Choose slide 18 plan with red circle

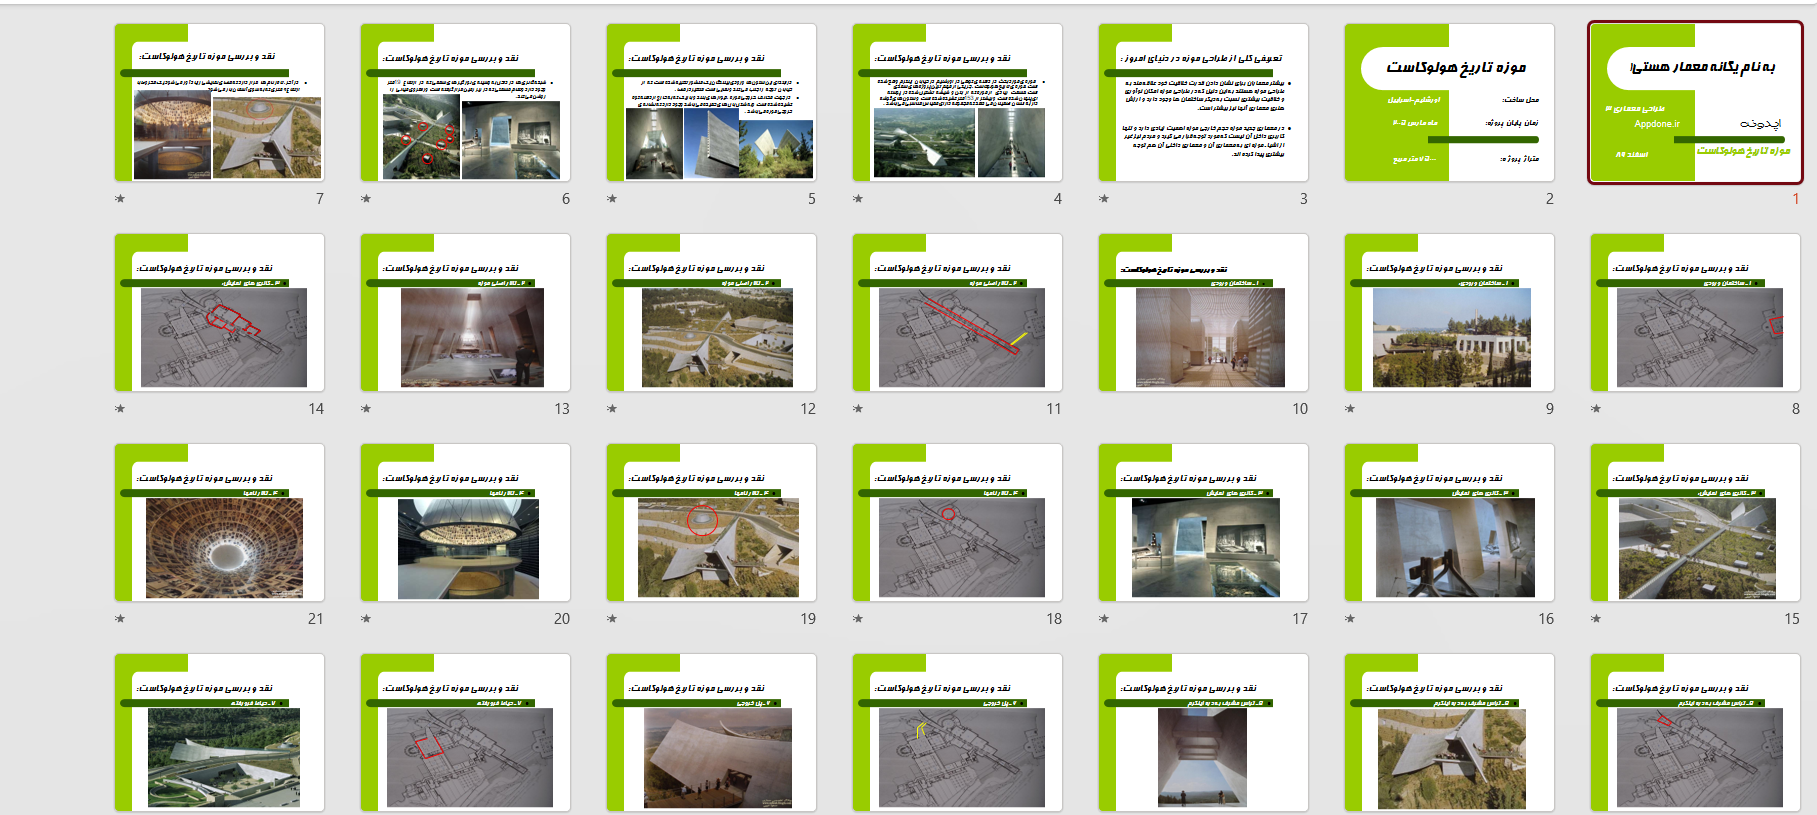pyautogui.click(x=957, y=523)
